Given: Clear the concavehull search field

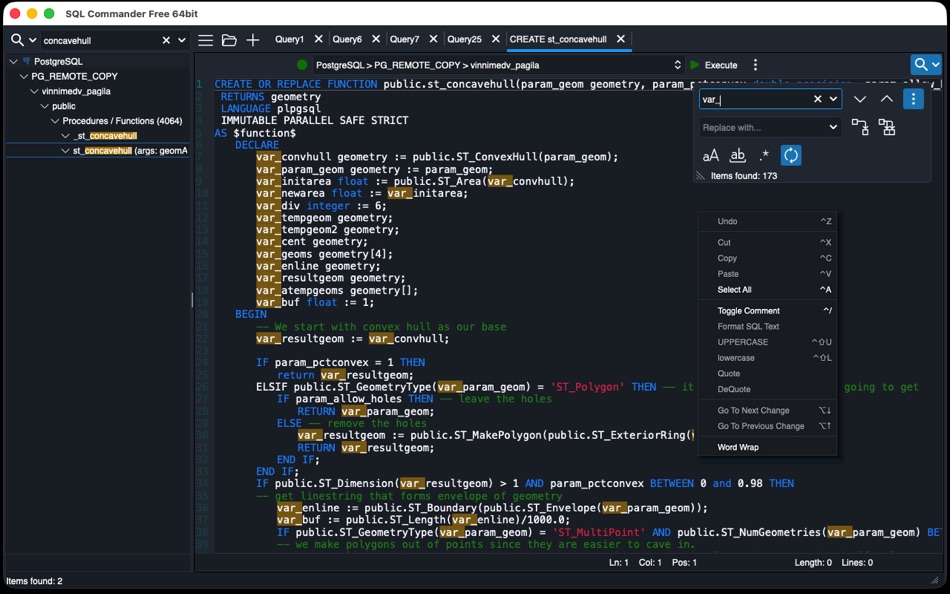Looking at the screenshot, I should pyautogui.click(x=166, y=41).
